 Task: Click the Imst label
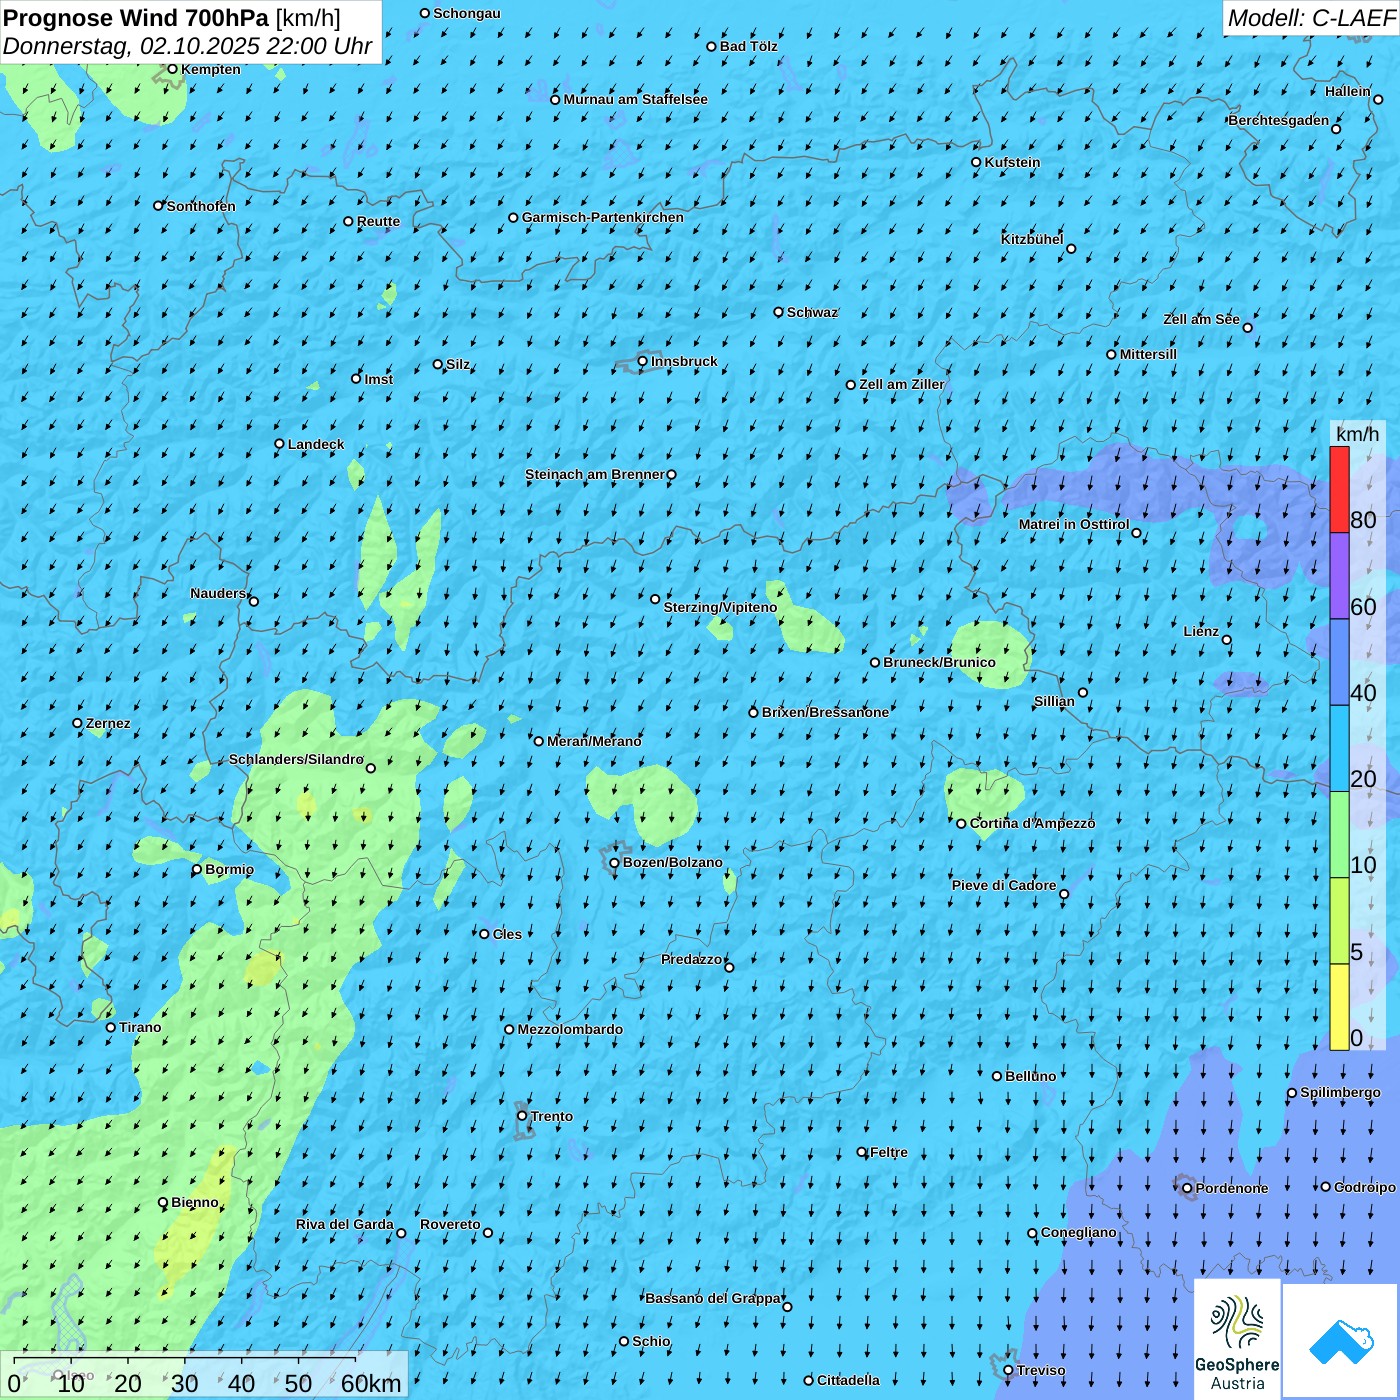378,379
